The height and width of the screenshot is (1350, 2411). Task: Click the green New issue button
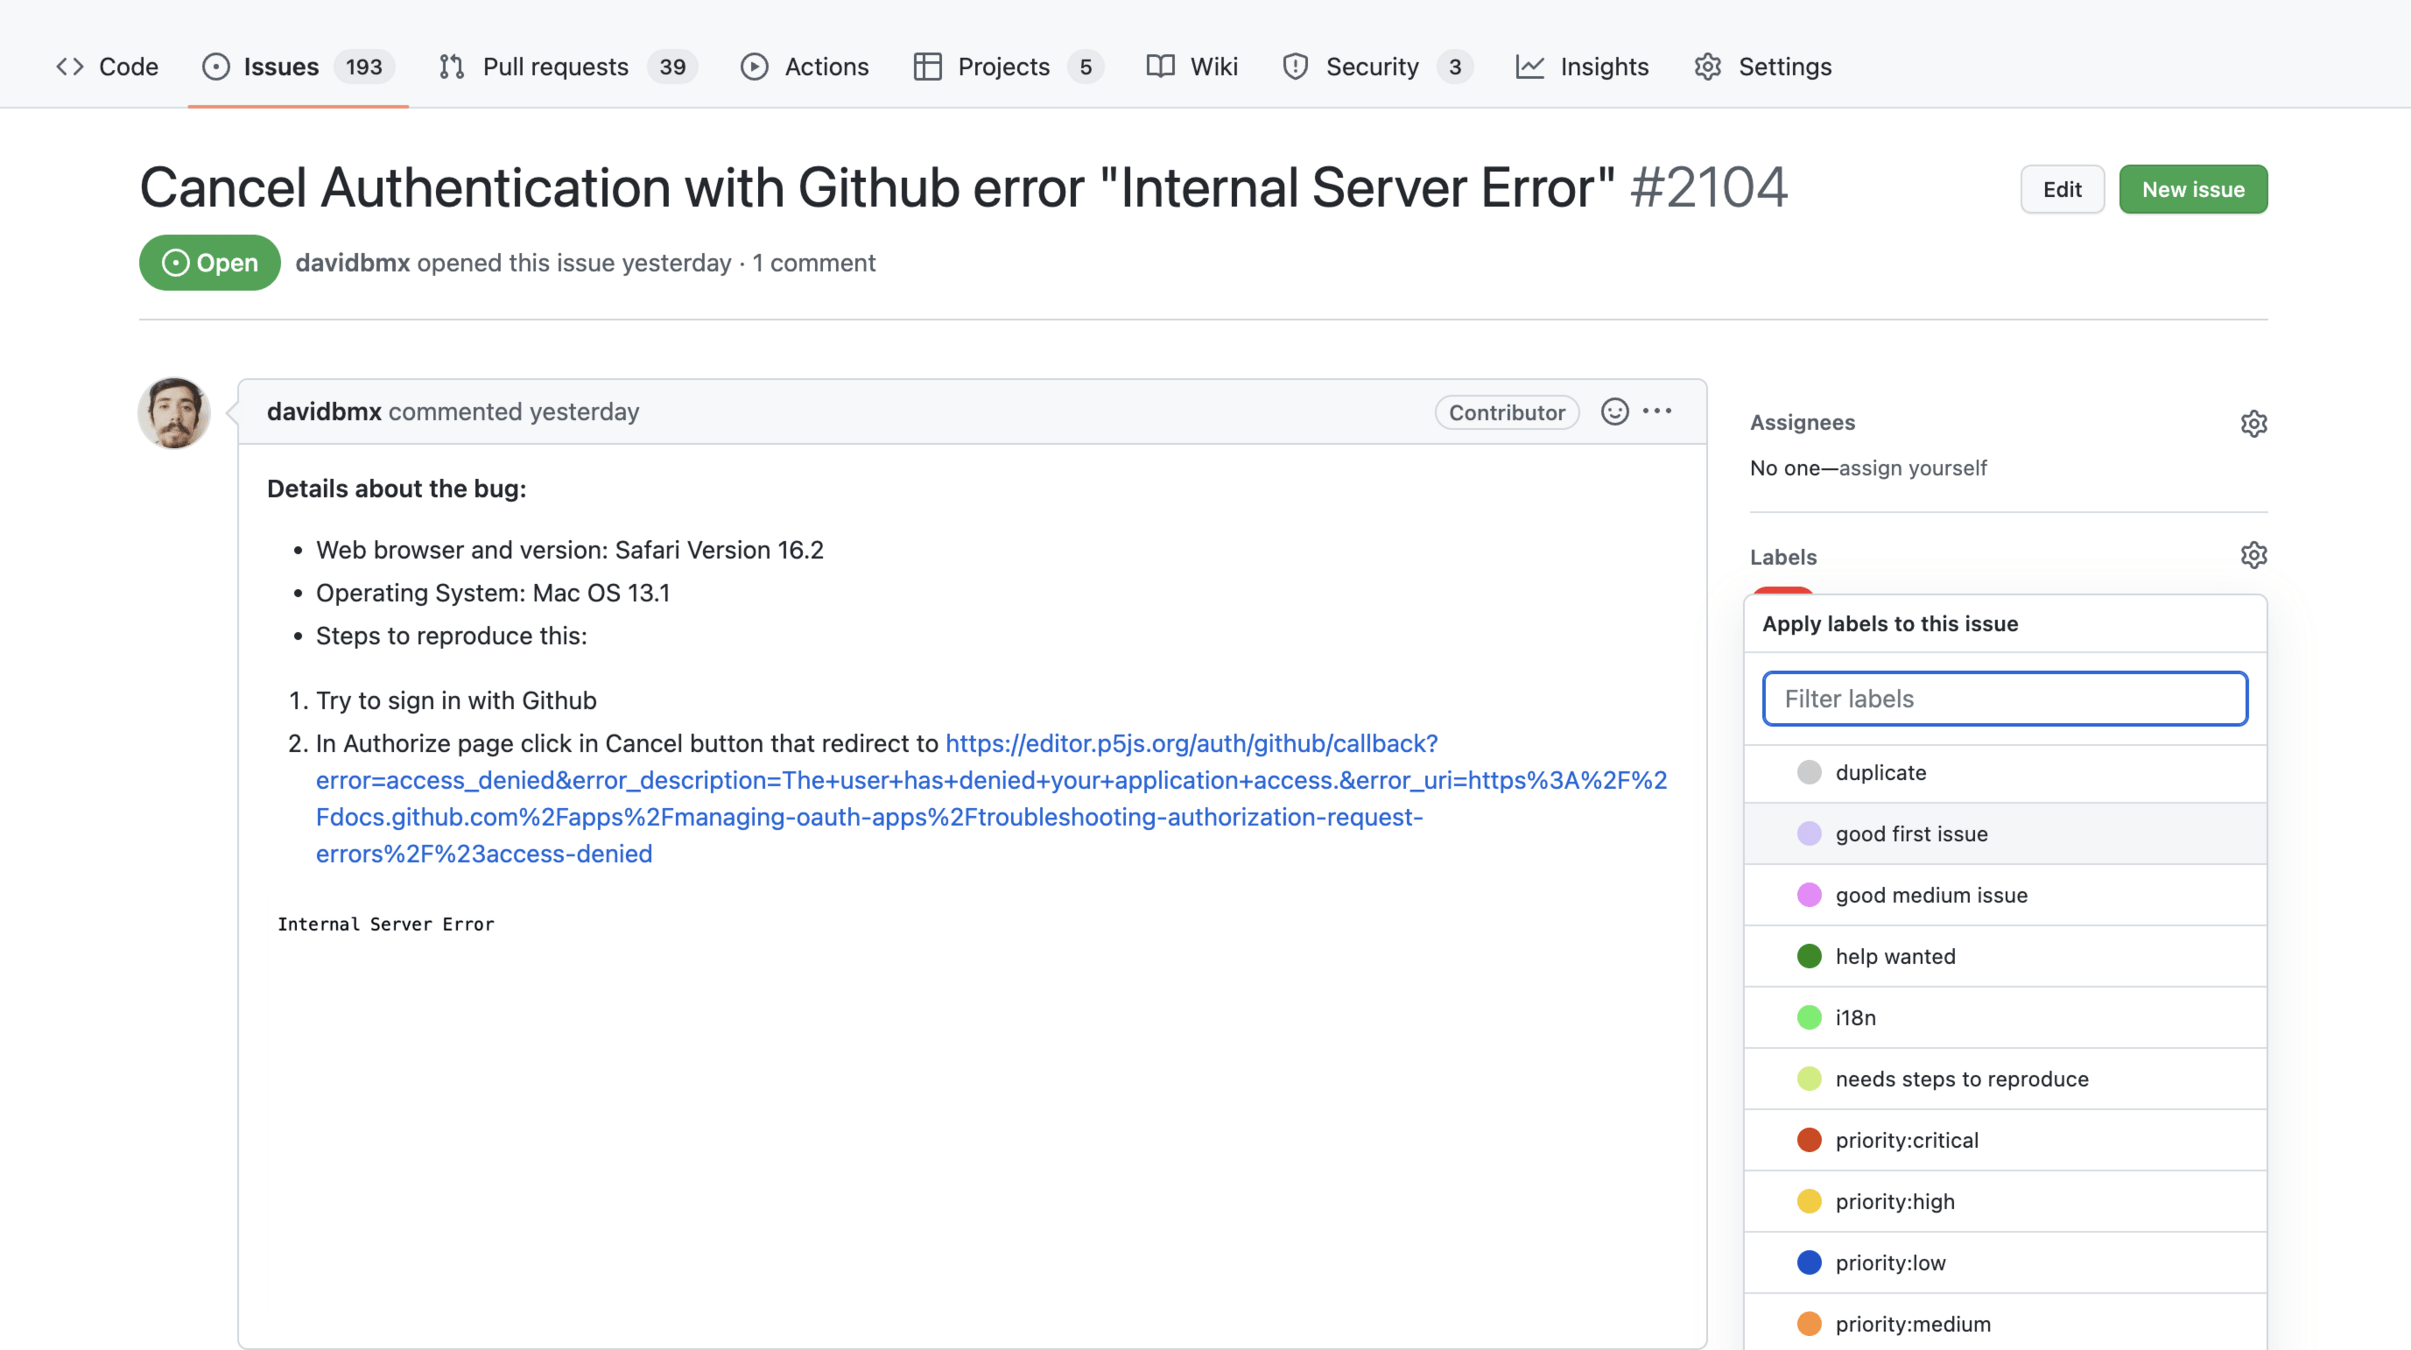[x=2192, y=189]
